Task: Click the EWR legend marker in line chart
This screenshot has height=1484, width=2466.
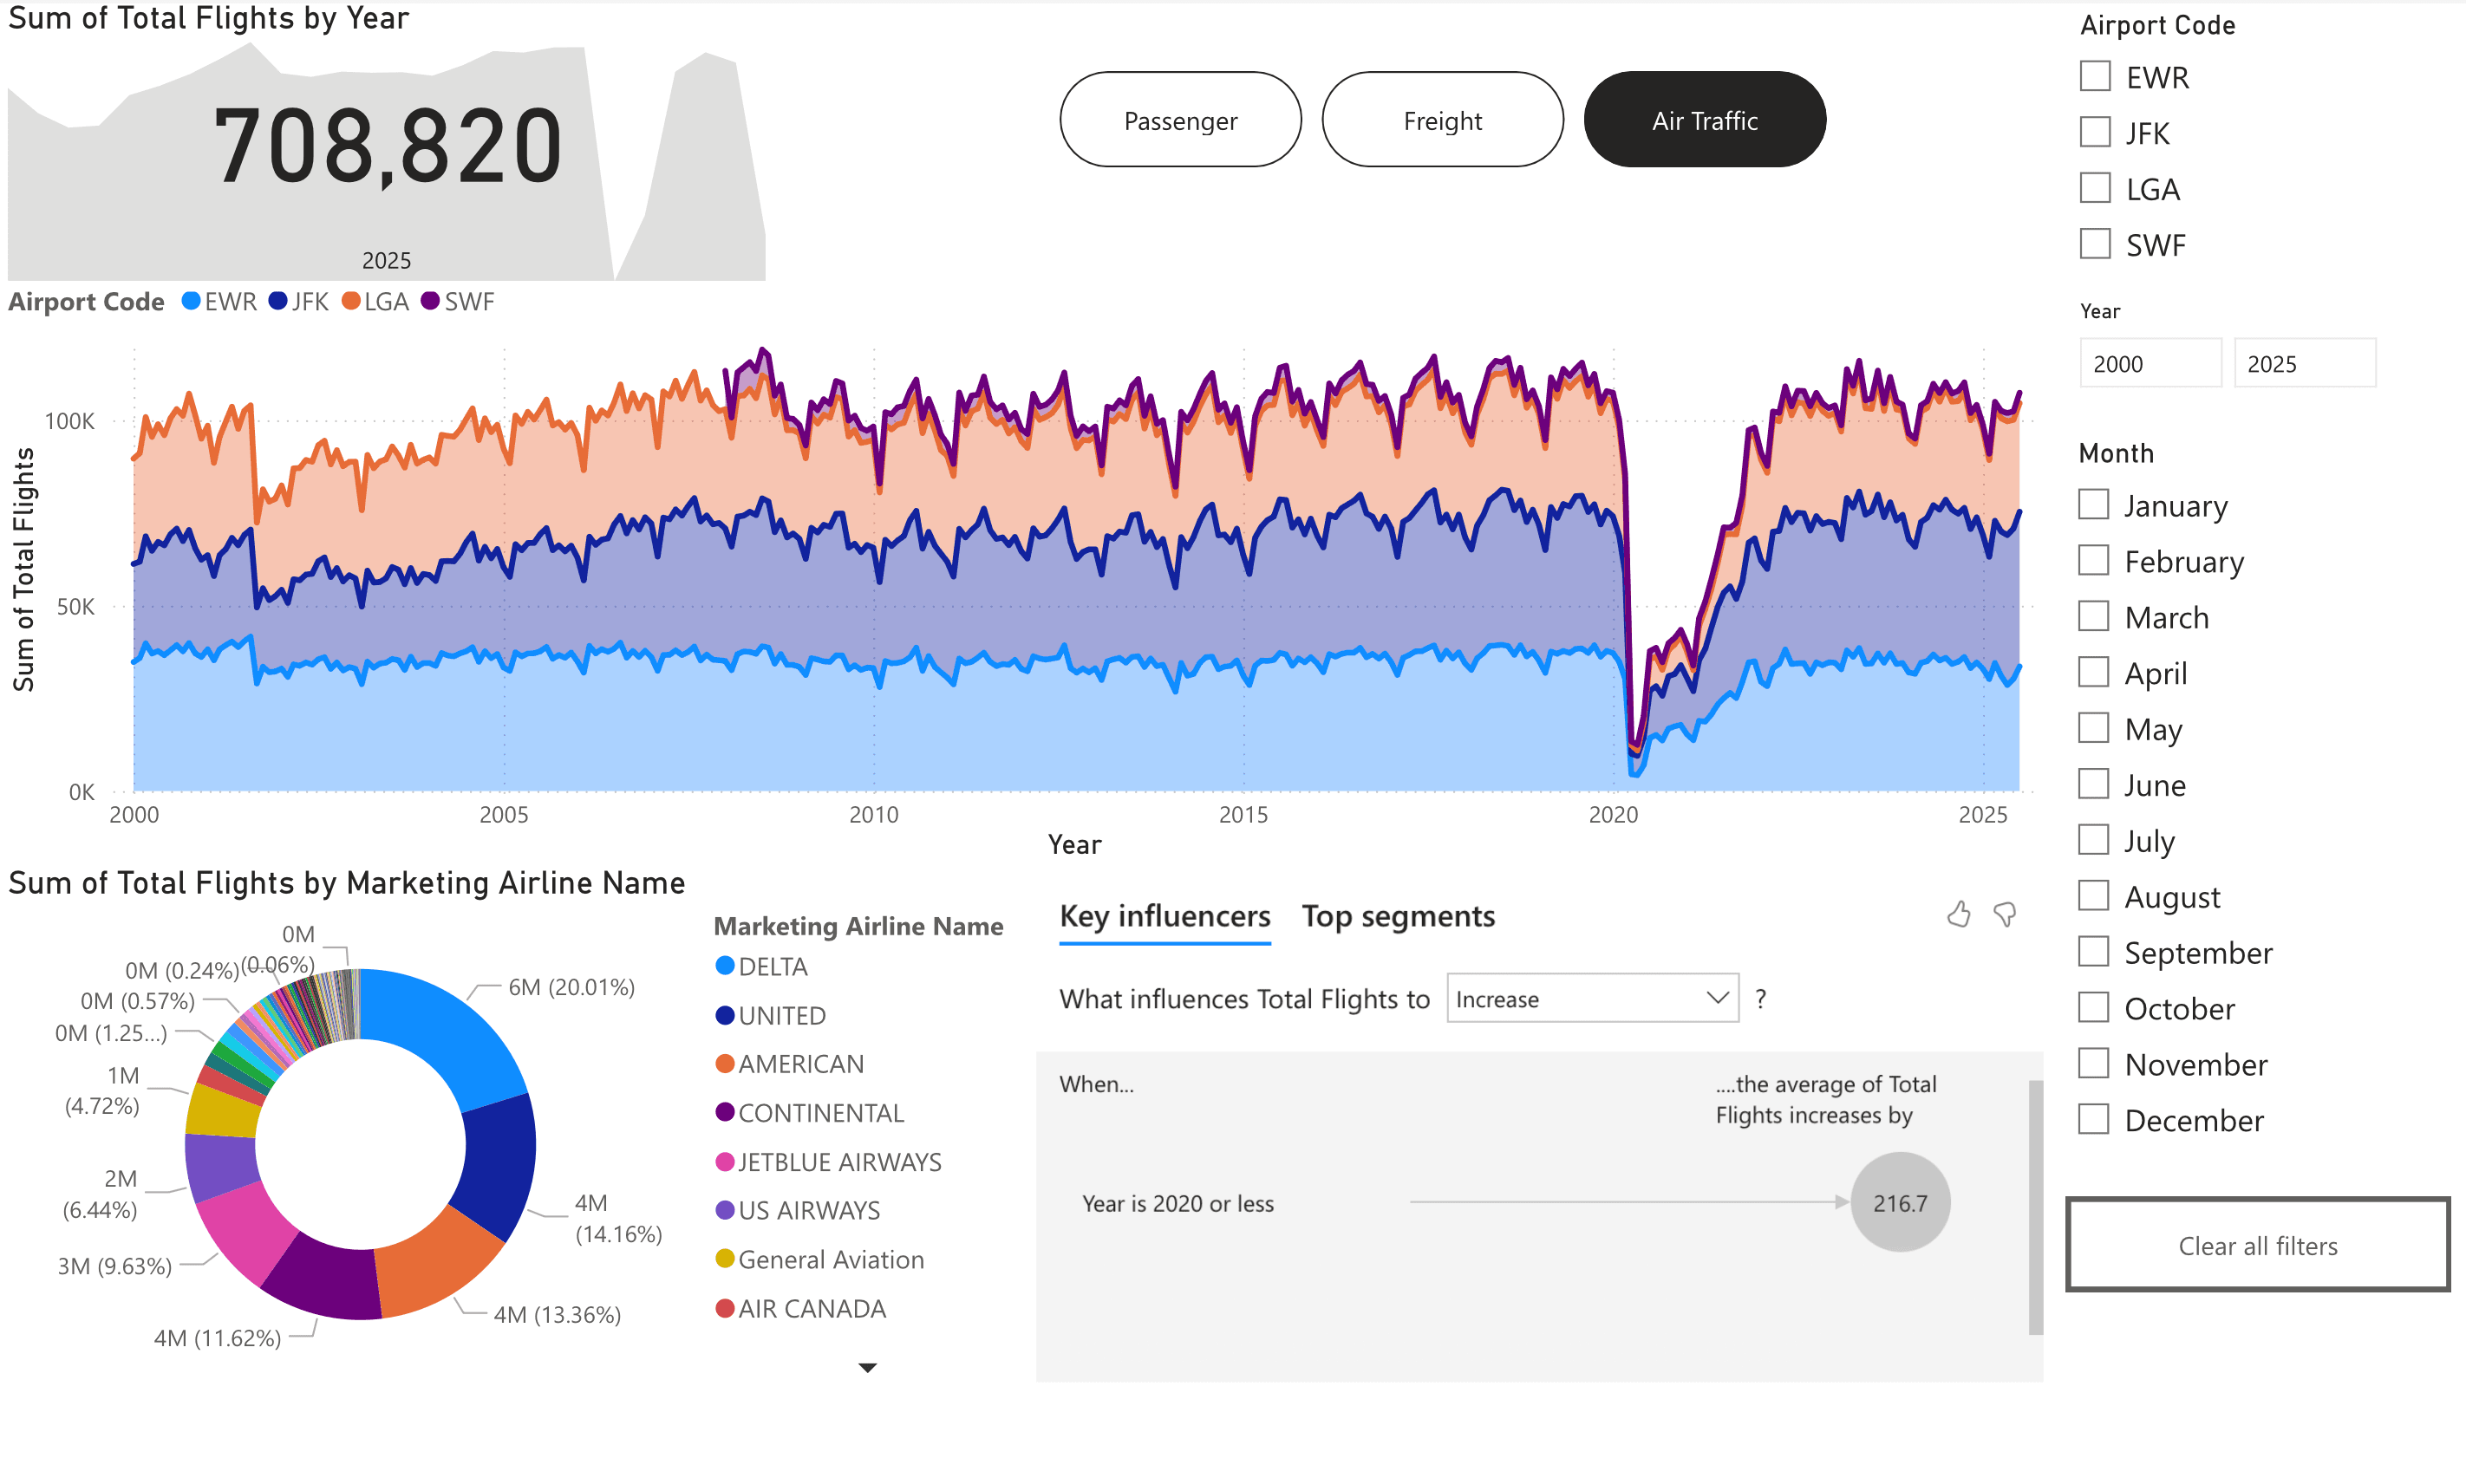Action: (x=191, y=301)
